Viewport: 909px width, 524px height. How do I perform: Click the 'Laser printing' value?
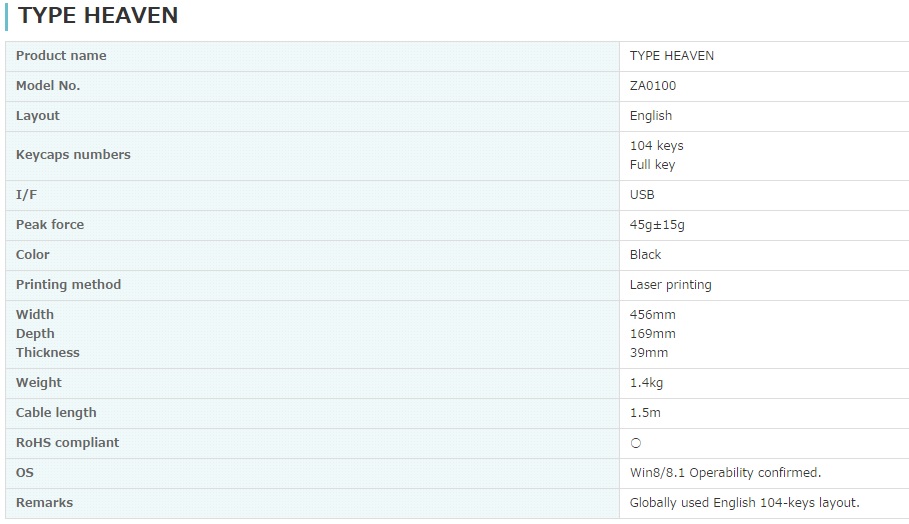pos(671,285)
